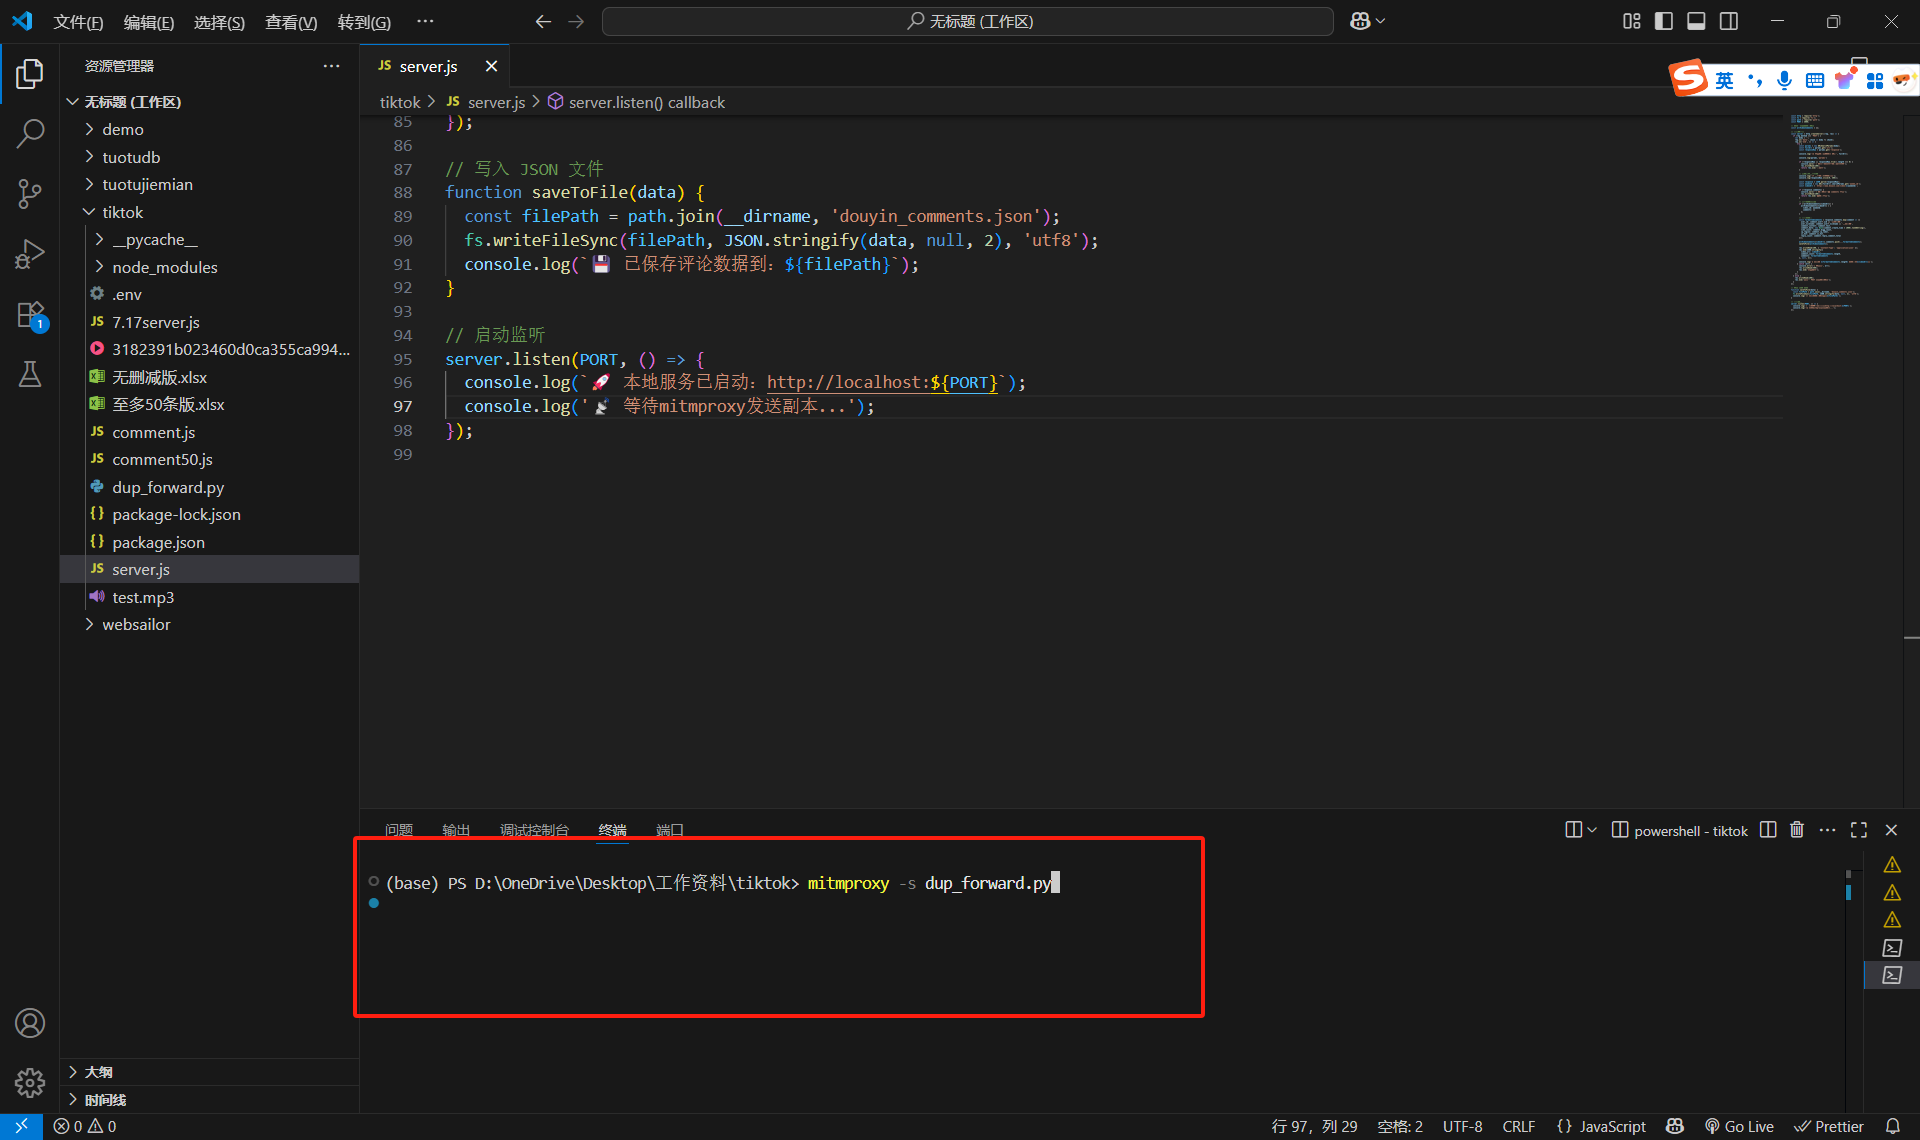
Task: Open dup_forward.py file in explorer
Action: click(209, 487)
